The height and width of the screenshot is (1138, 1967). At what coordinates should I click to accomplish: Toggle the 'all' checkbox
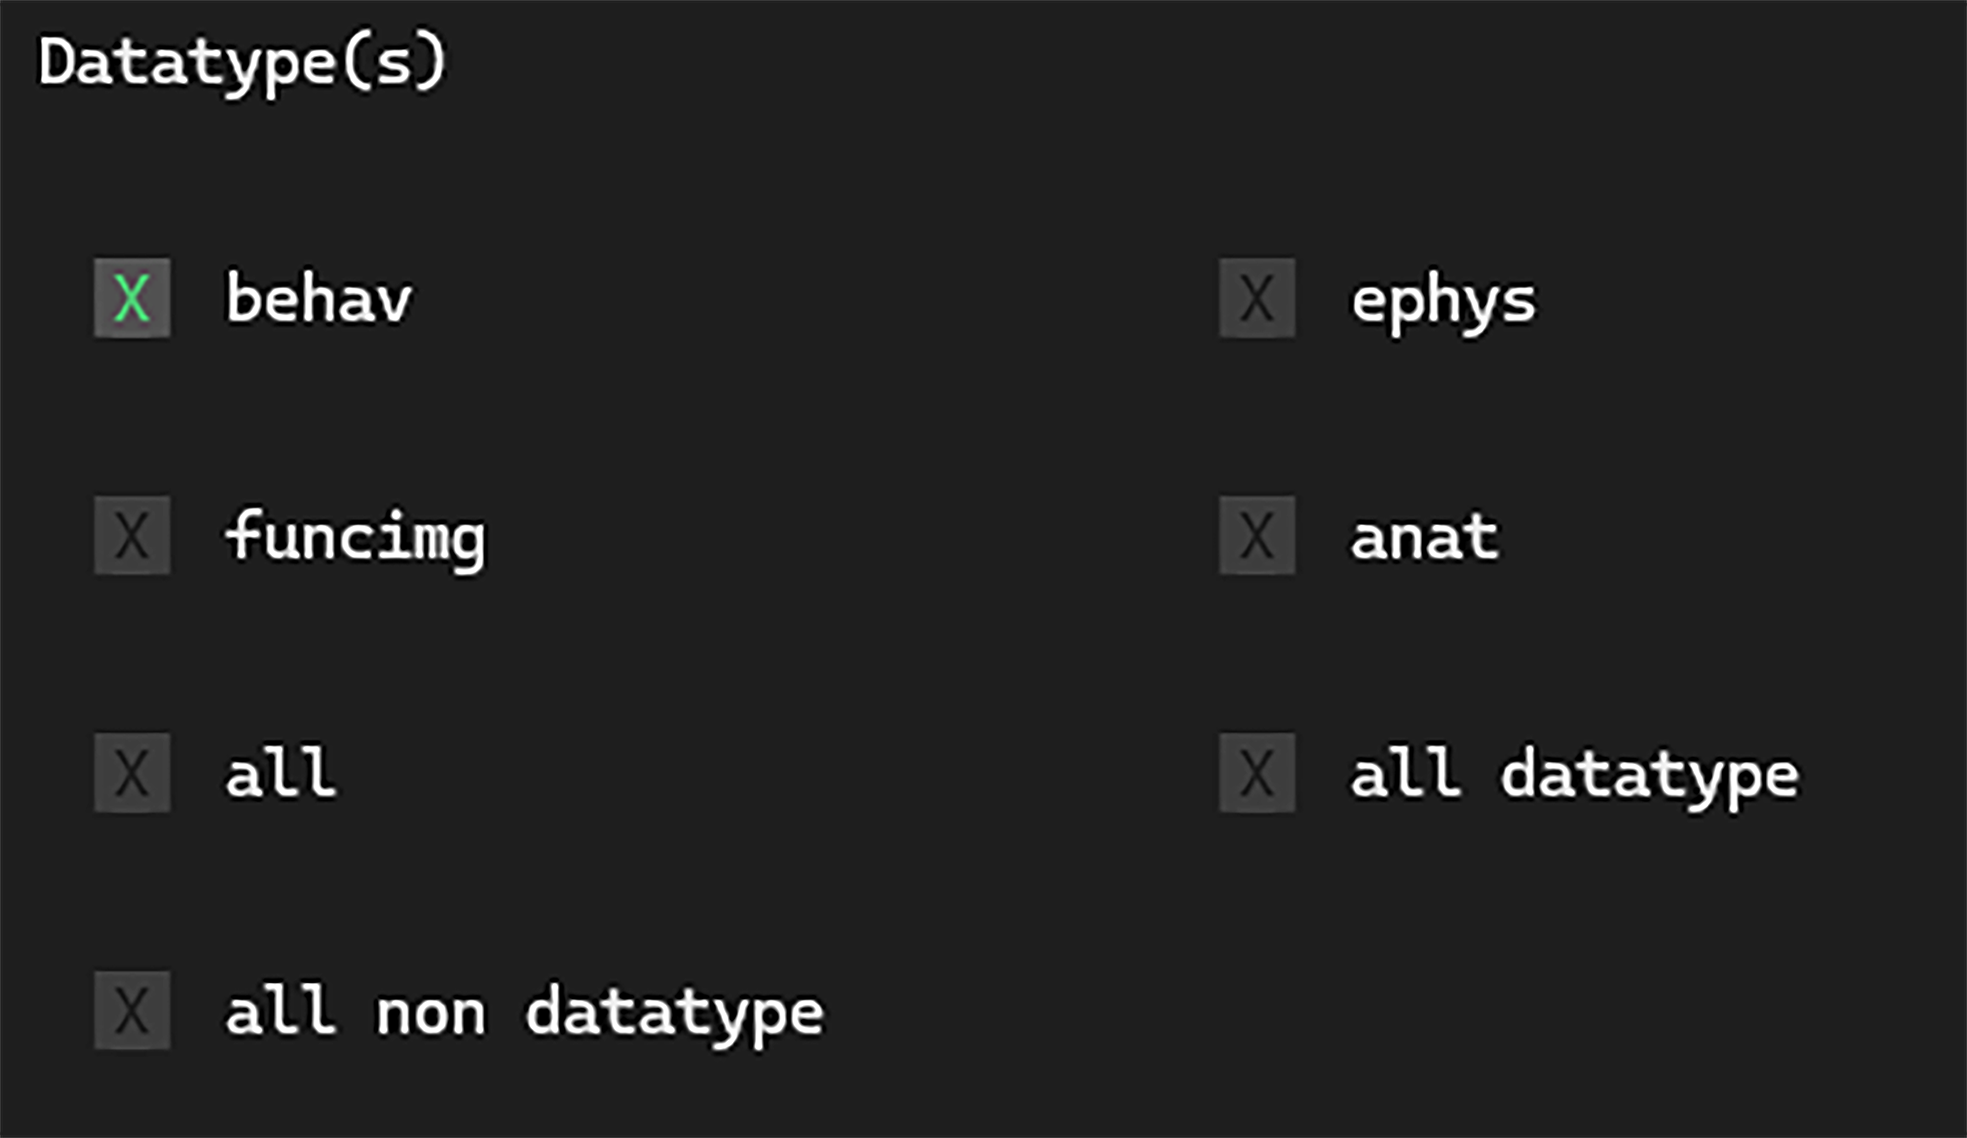tap(132, 773)
